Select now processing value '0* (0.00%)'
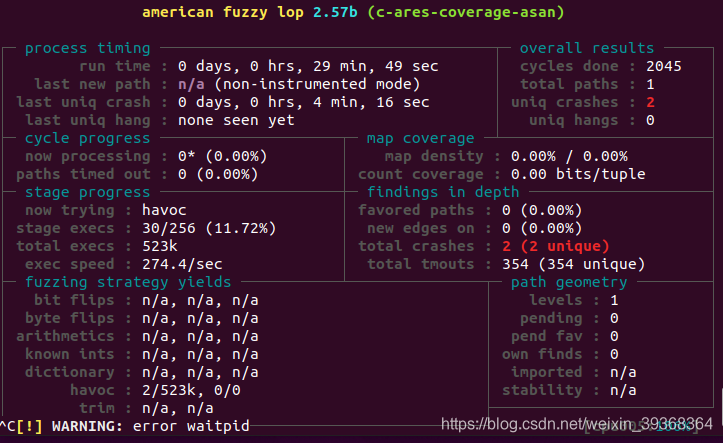This screenshot has height=443, width=723. coord(223,156)
